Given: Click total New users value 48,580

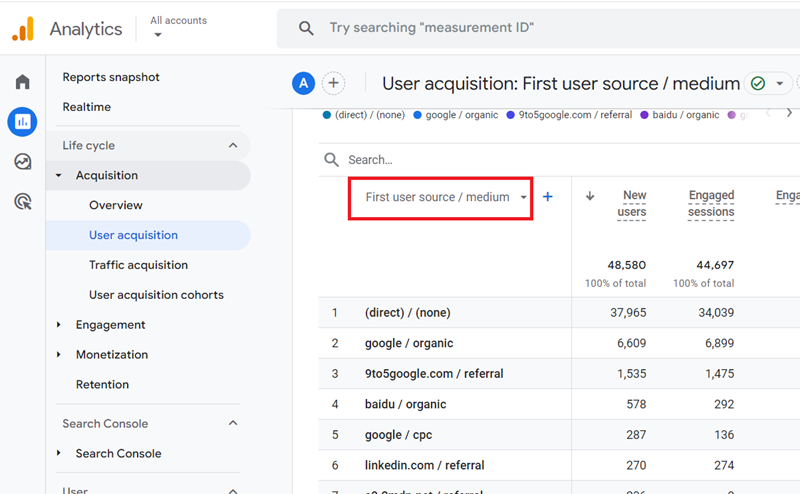Looking at the screenshot, I should click(627, 265).
